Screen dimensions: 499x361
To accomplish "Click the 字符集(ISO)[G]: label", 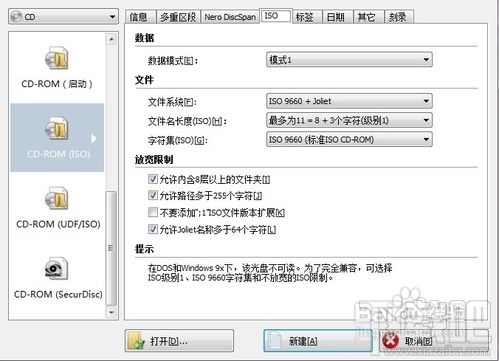I will [x=178, y=140].
